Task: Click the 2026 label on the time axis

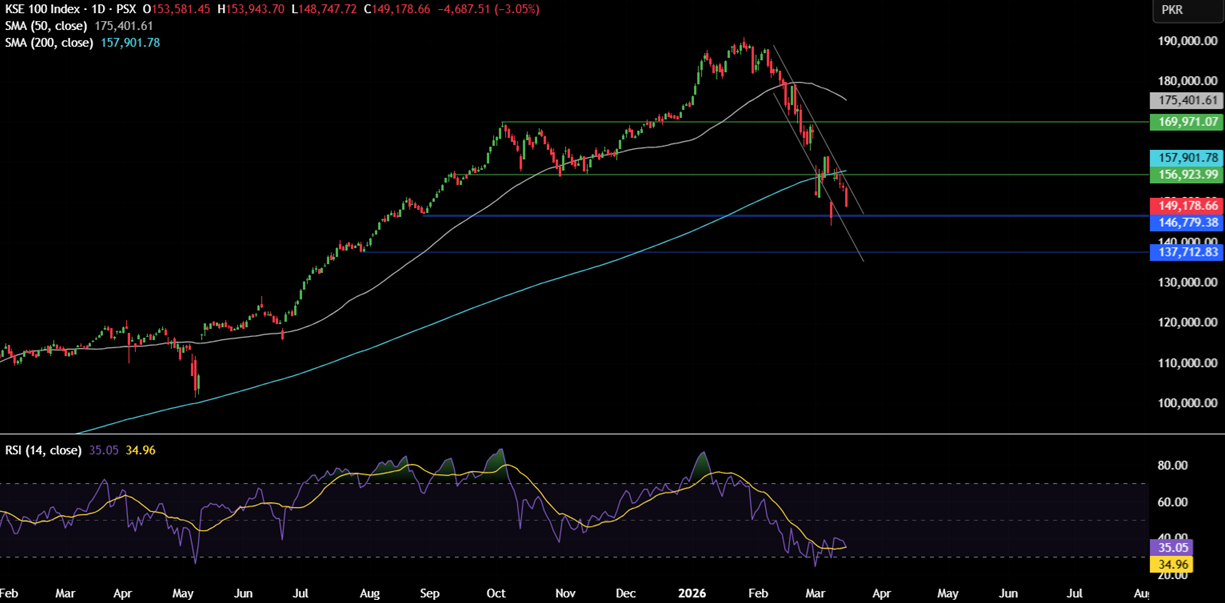Action: click(693, 592)
